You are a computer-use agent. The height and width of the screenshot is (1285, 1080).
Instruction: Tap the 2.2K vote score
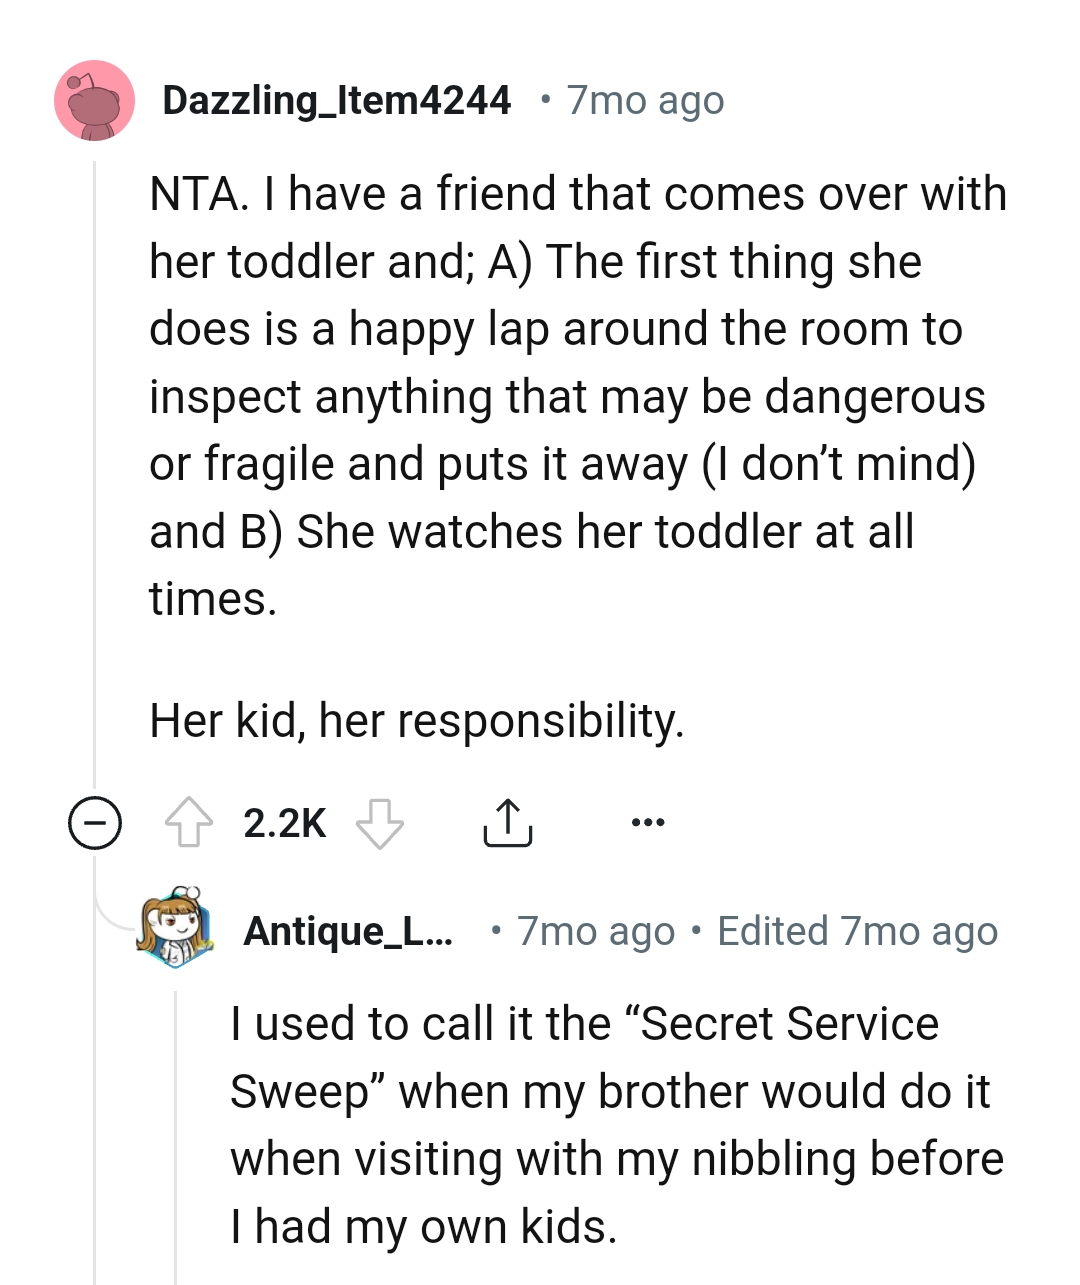click(284, 823)
